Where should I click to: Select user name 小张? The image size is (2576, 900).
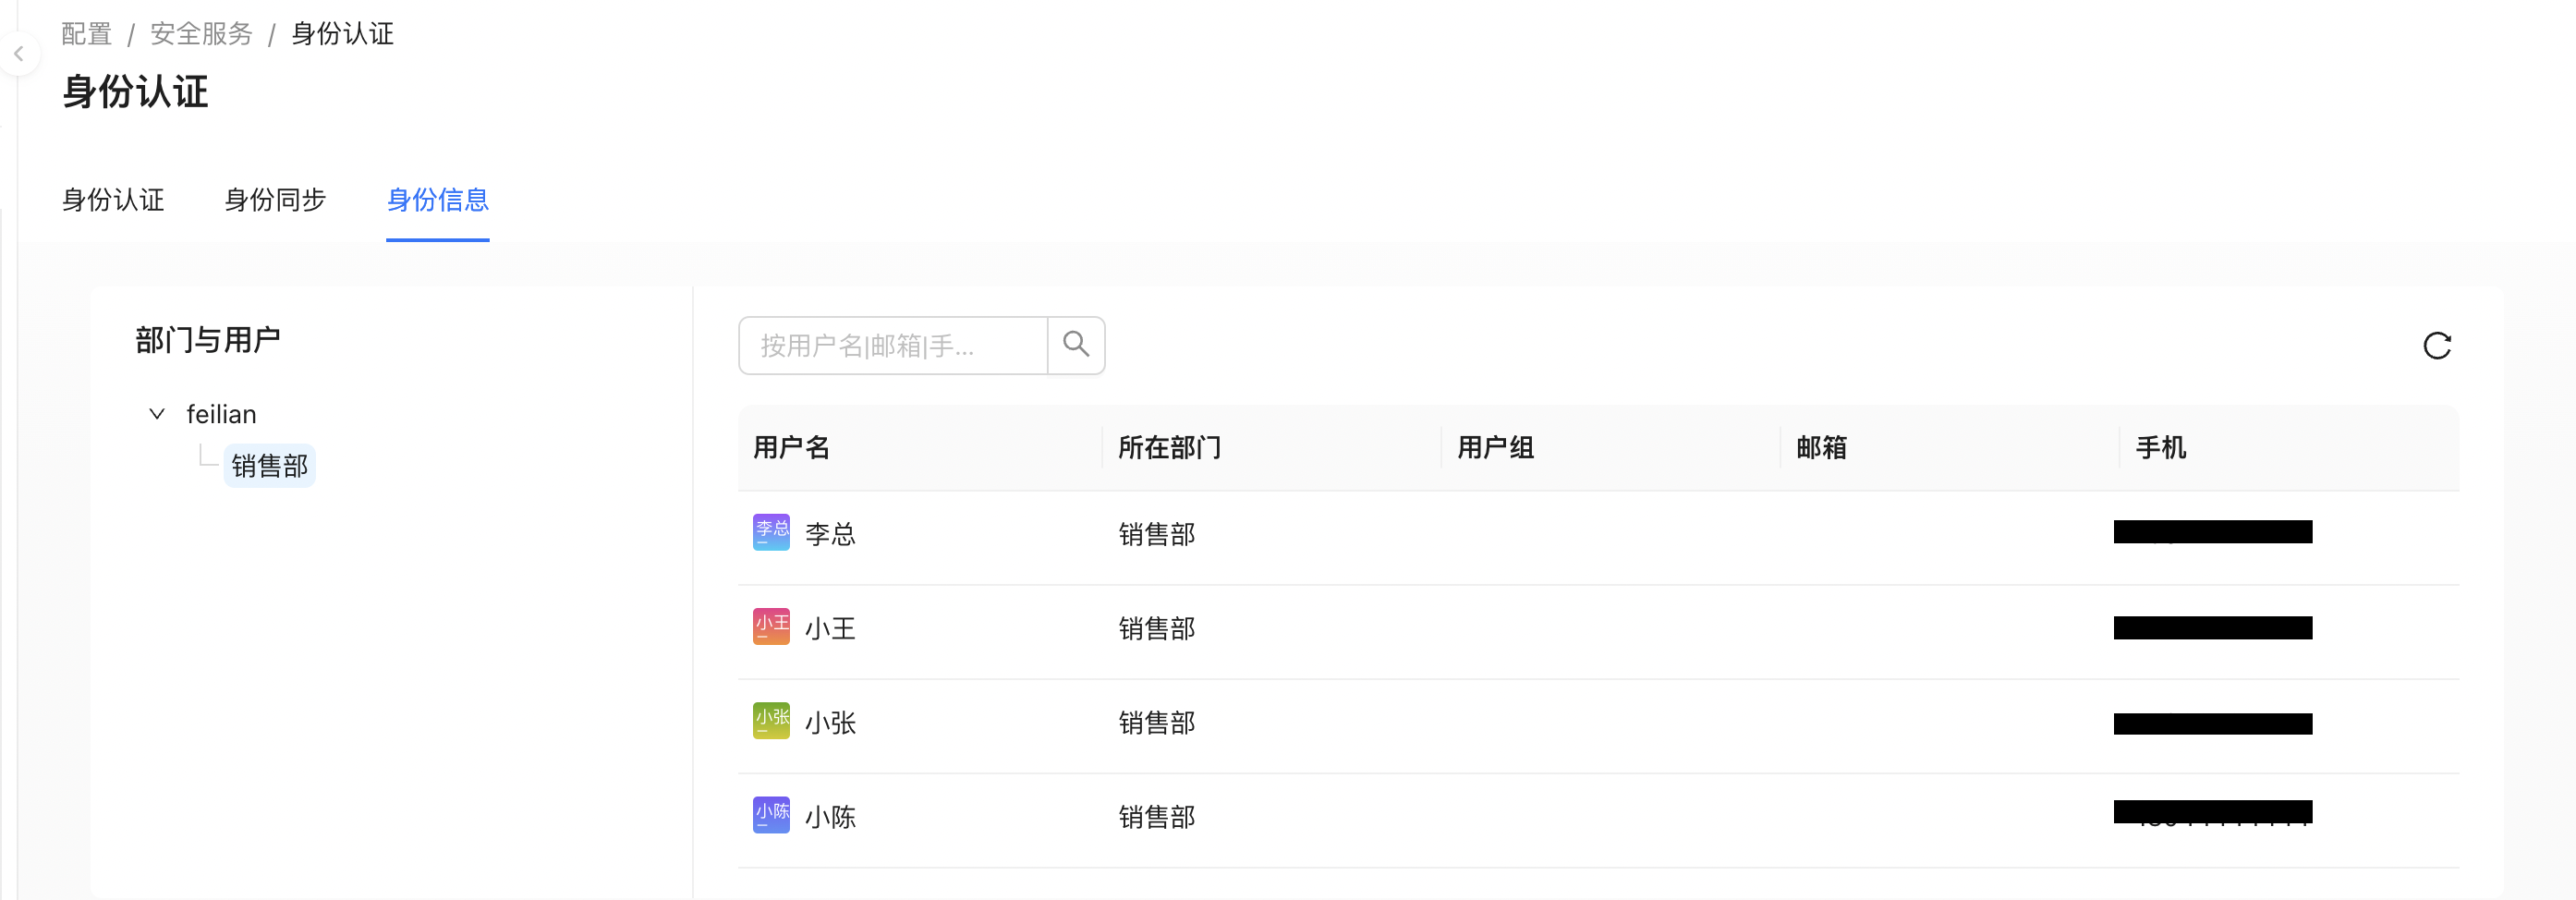(x=831, y=722)
